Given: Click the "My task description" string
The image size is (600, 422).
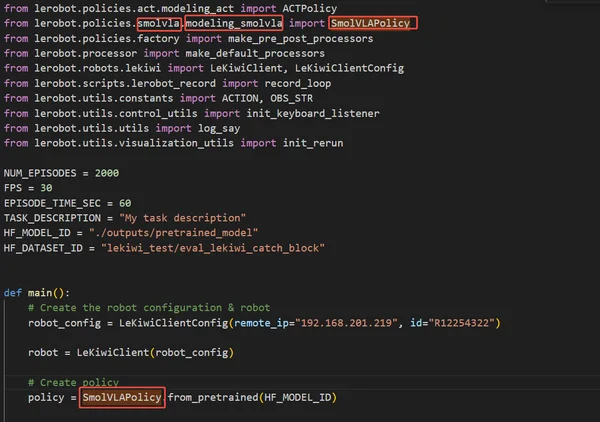Looking at the screenshot, I should (x=182, y=218).
